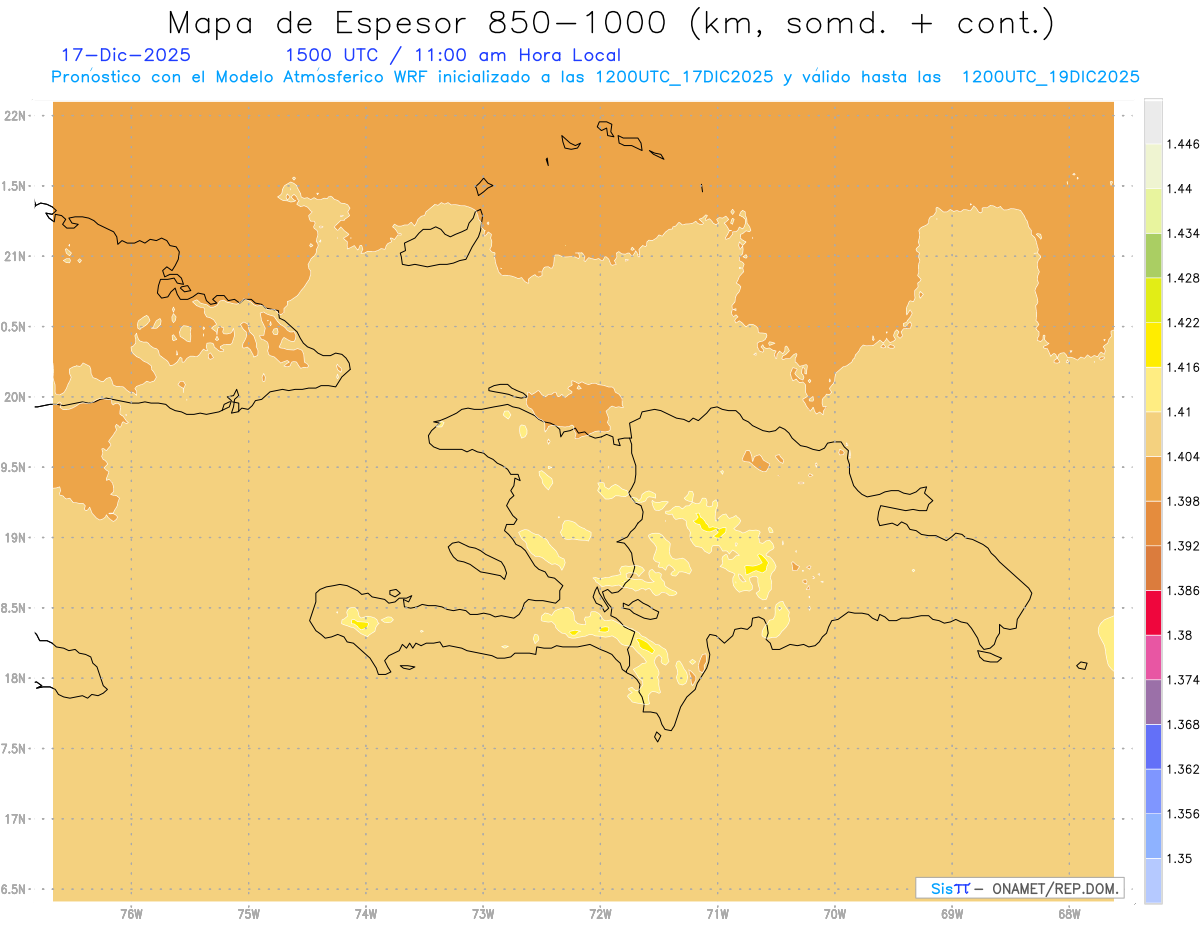Screen dimensions: 1200x927
Task: Click the colorbar value 1.368
Action: pyautogui.click(x=1183, y=724)
